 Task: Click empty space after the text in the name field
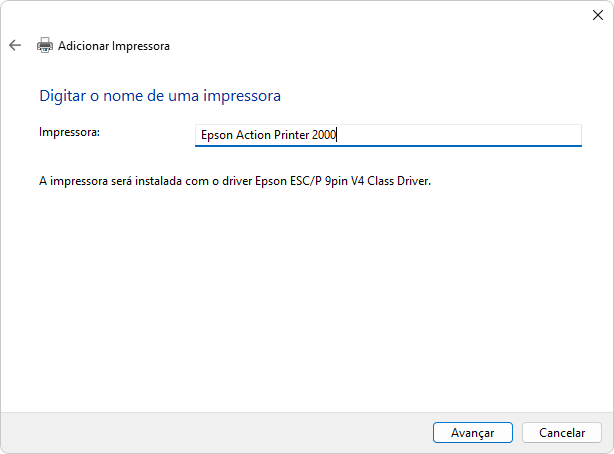458,135
